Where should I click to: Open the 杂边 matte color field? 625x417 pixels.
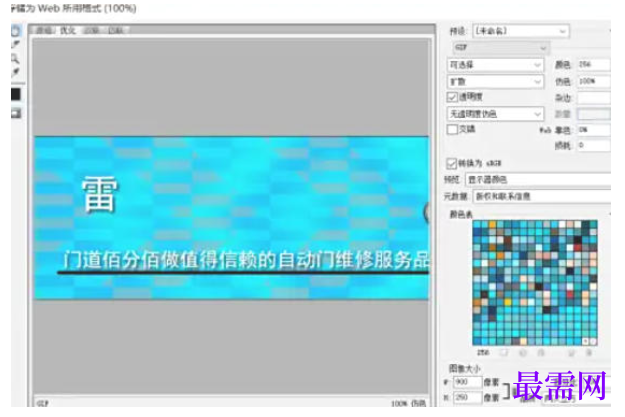(x=594, y=98)
